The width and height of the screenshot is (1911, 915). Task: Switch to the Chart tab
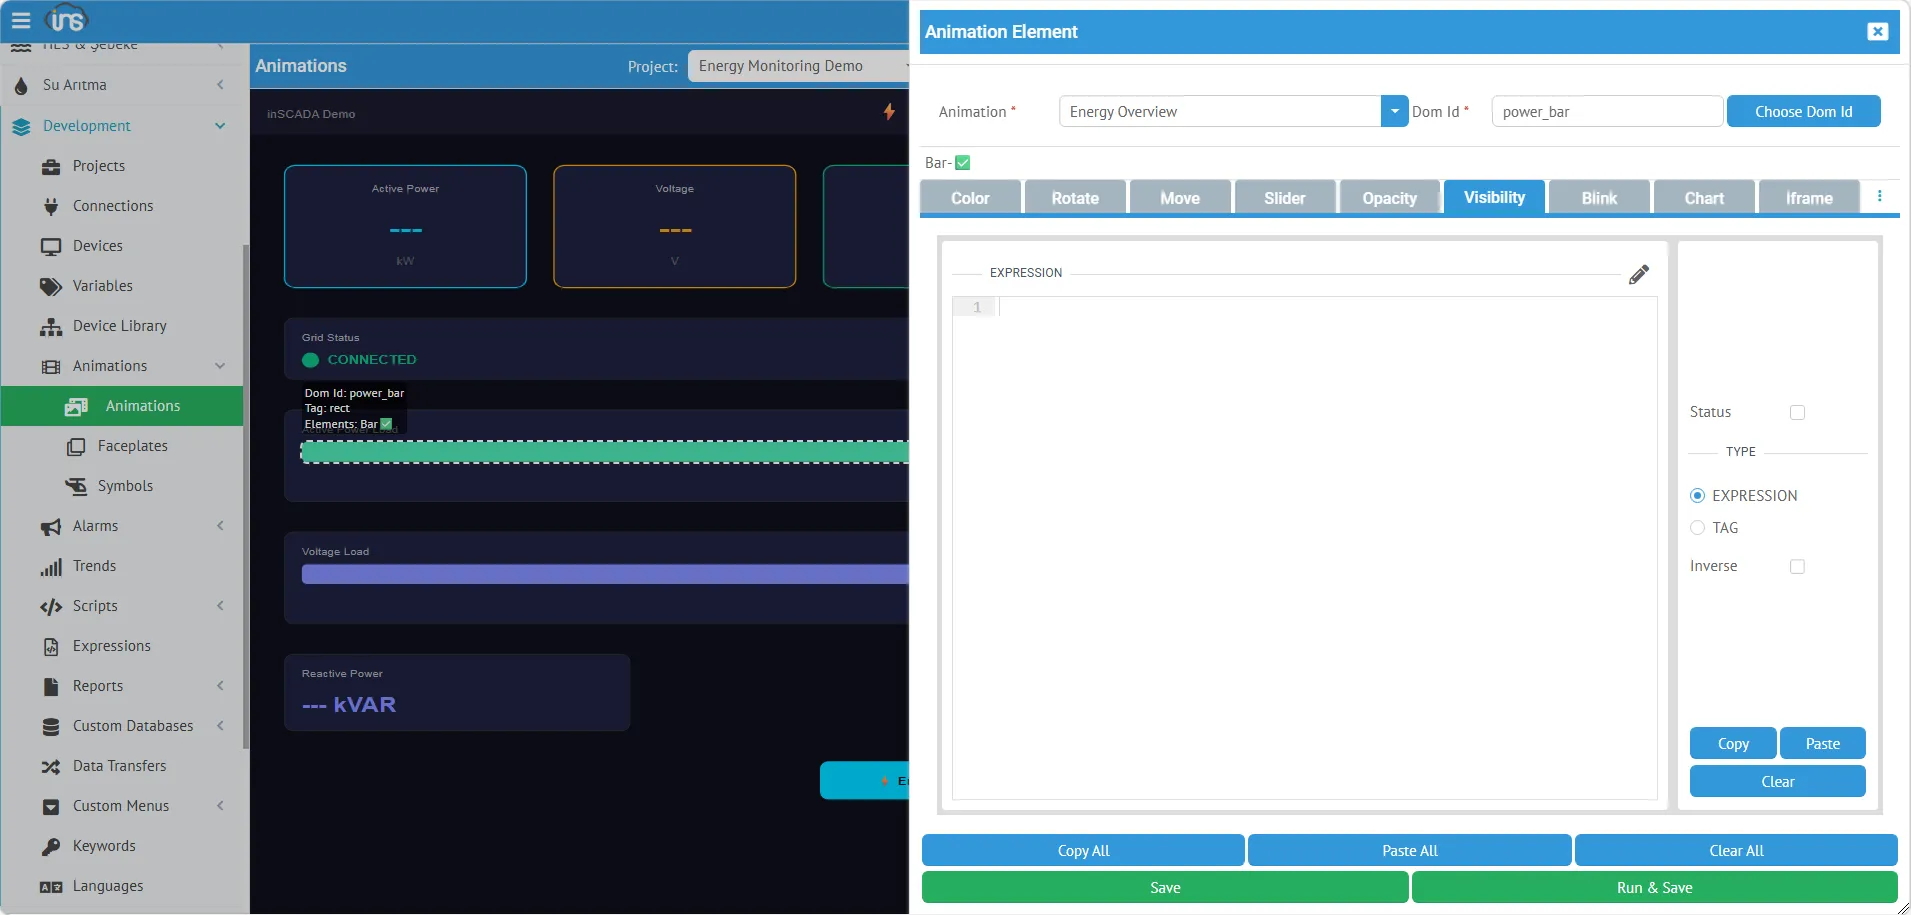1703,198
